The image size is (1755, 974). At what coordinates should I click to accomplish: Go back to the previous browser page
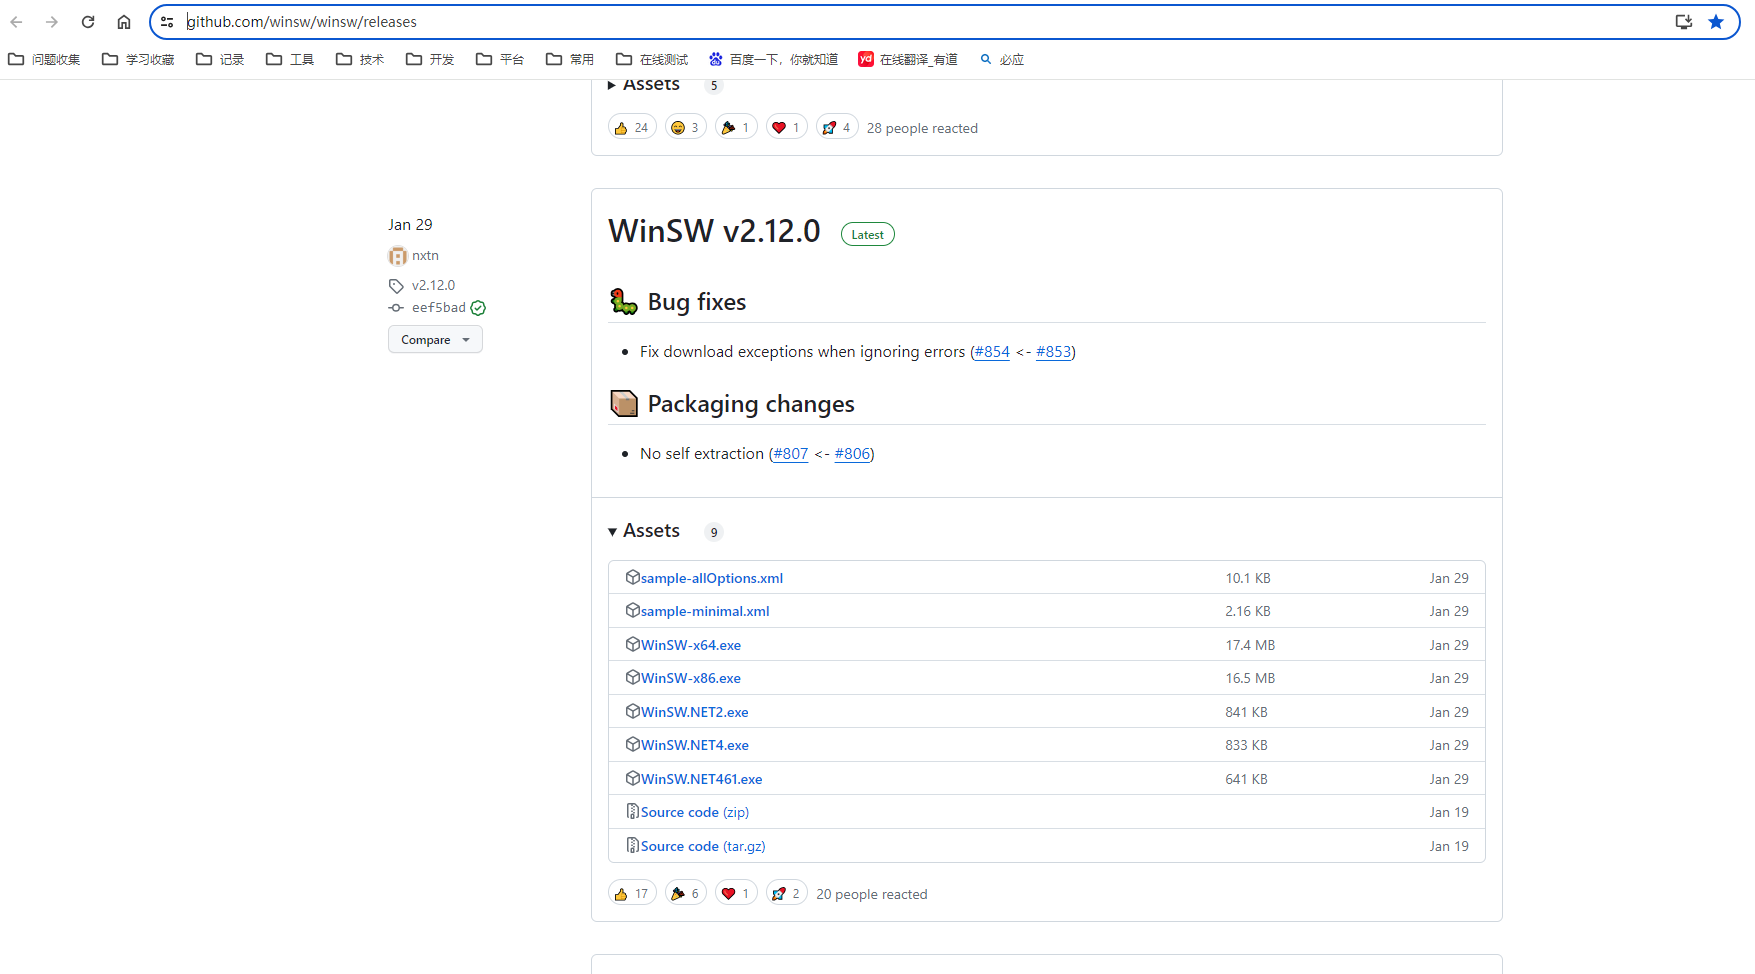tap(17, 22)
